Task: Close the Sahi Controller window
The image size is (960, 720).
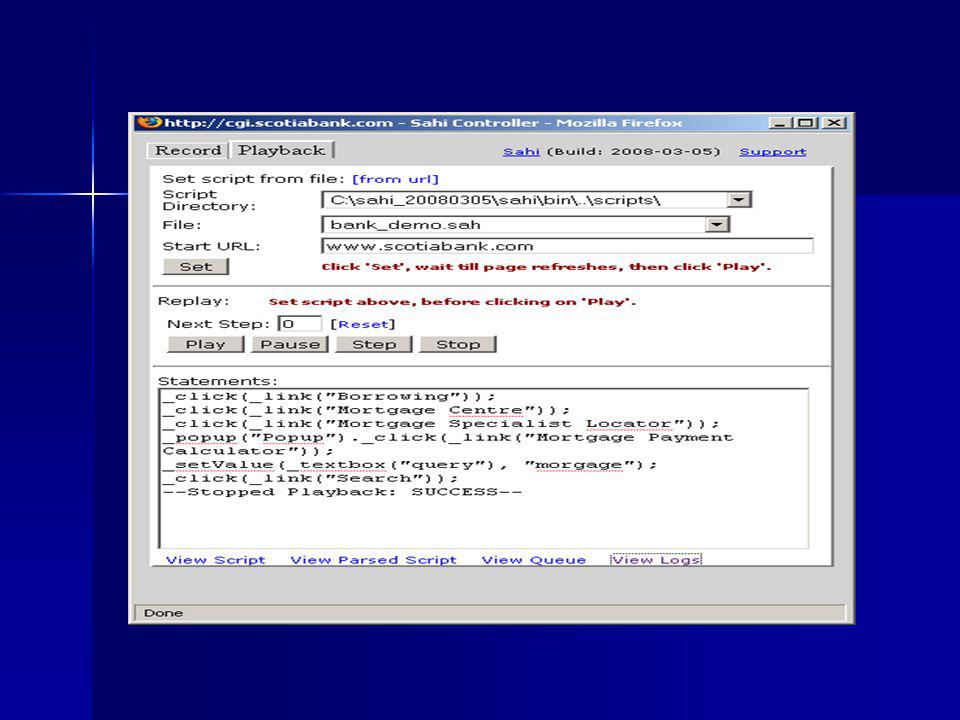Action: coord(834,122)
